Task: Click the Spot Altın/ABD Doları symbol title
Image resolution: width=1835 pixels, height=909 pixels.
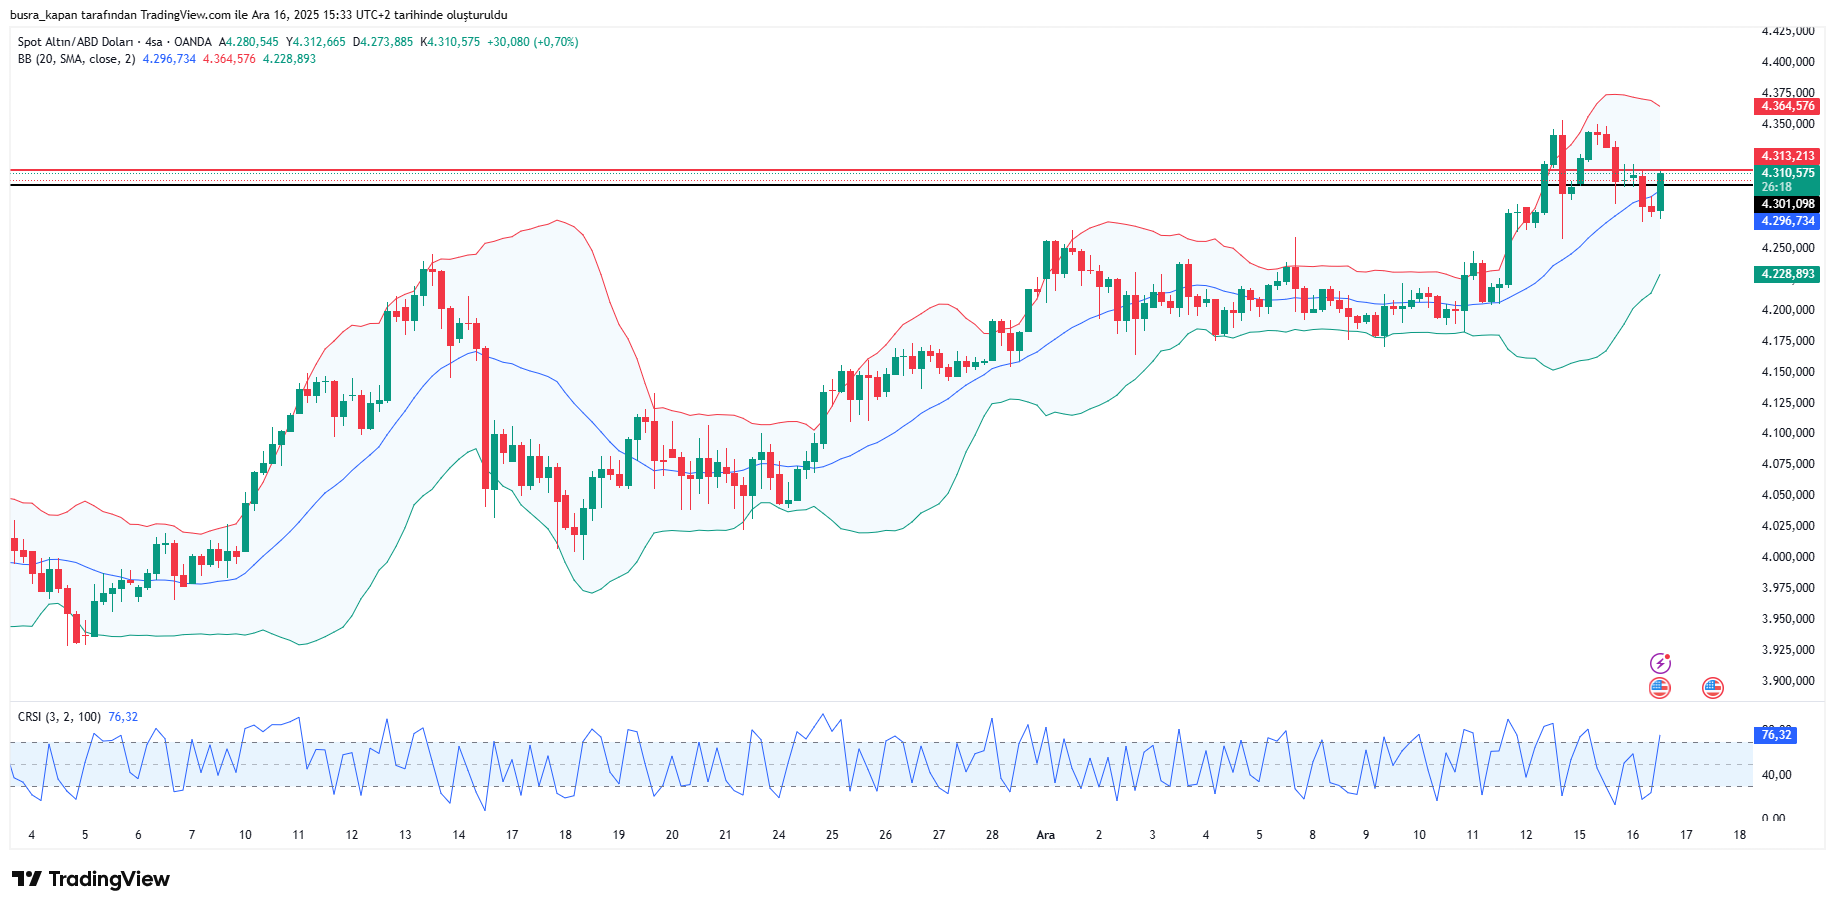Action: (75, 42)
